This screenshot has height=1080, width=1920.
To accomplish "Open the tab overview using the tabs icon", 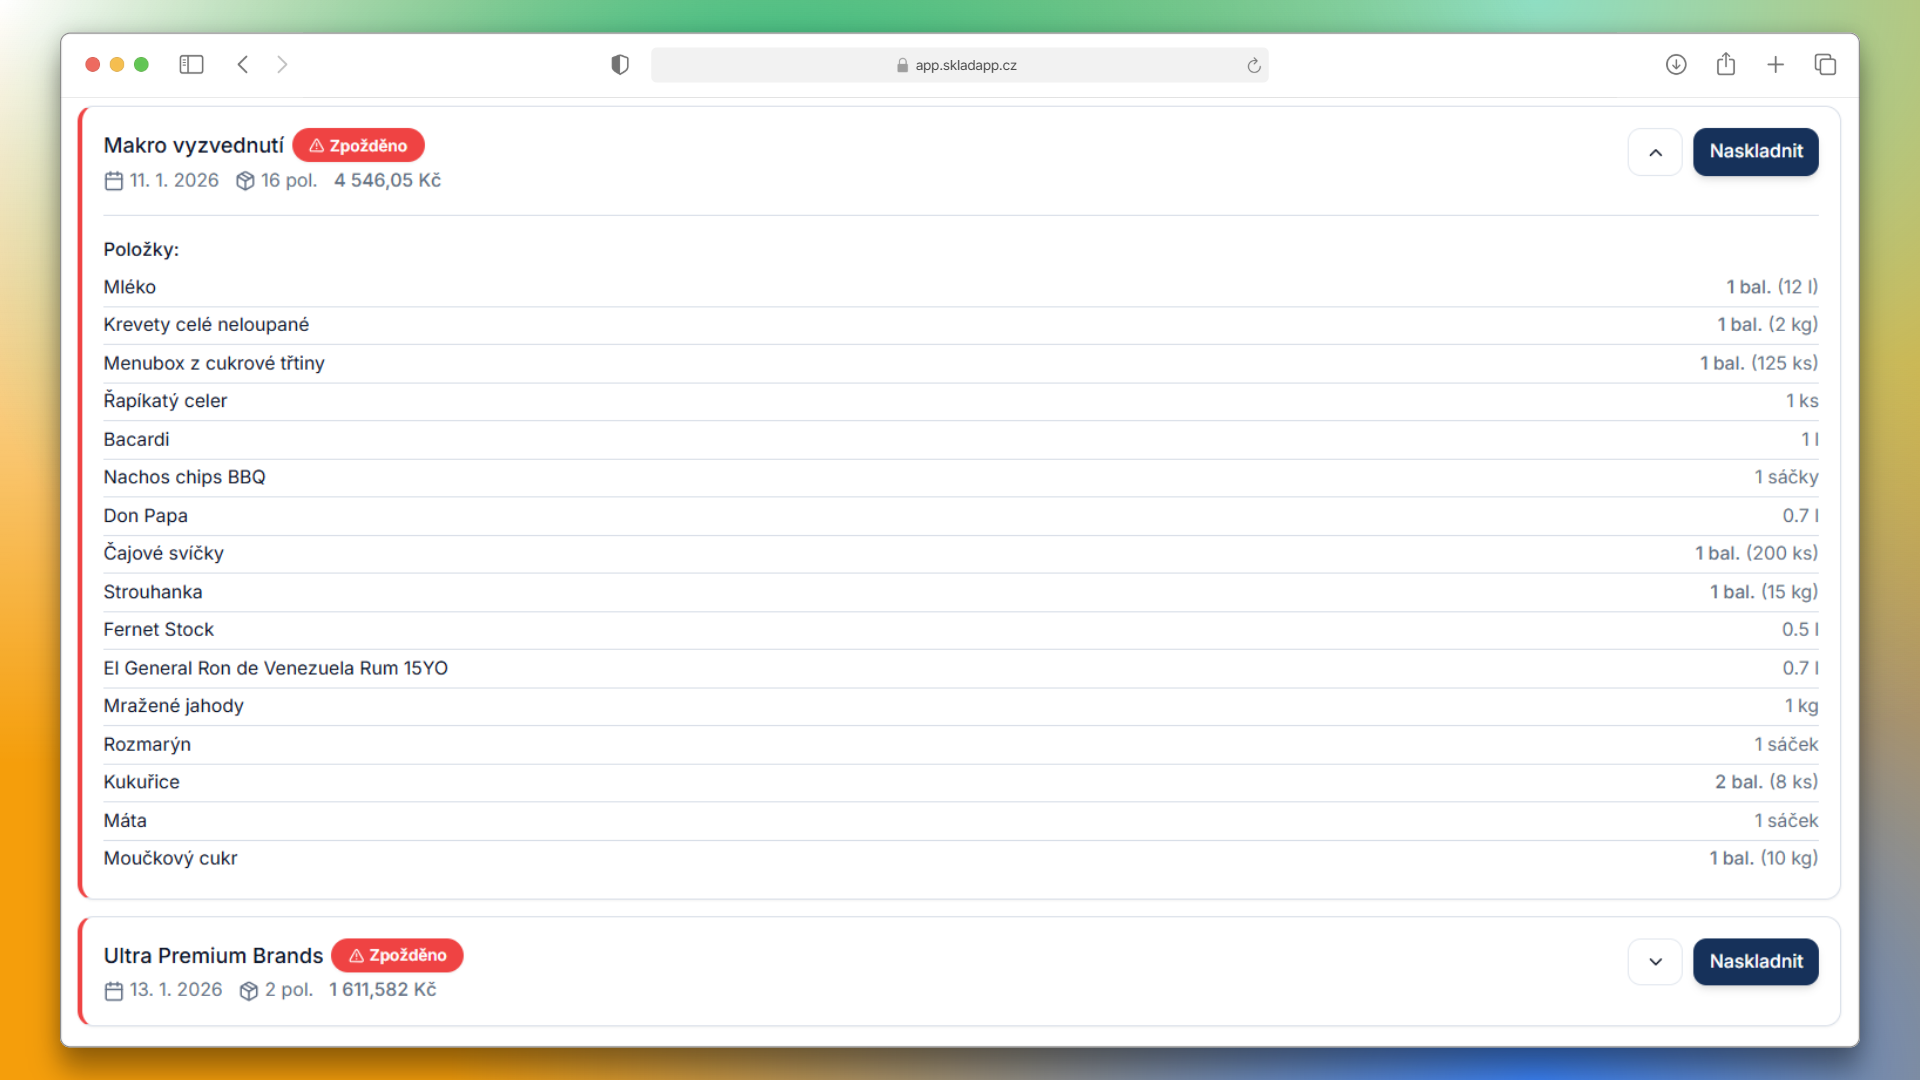I will point(1825,64).
